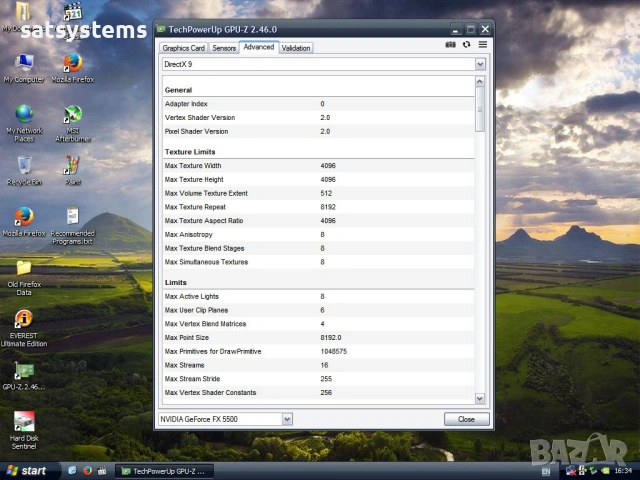Click the list scrollbar down arrow
Image resolution: width=640 pixels, height=480 pixels.
coord(480,398)
